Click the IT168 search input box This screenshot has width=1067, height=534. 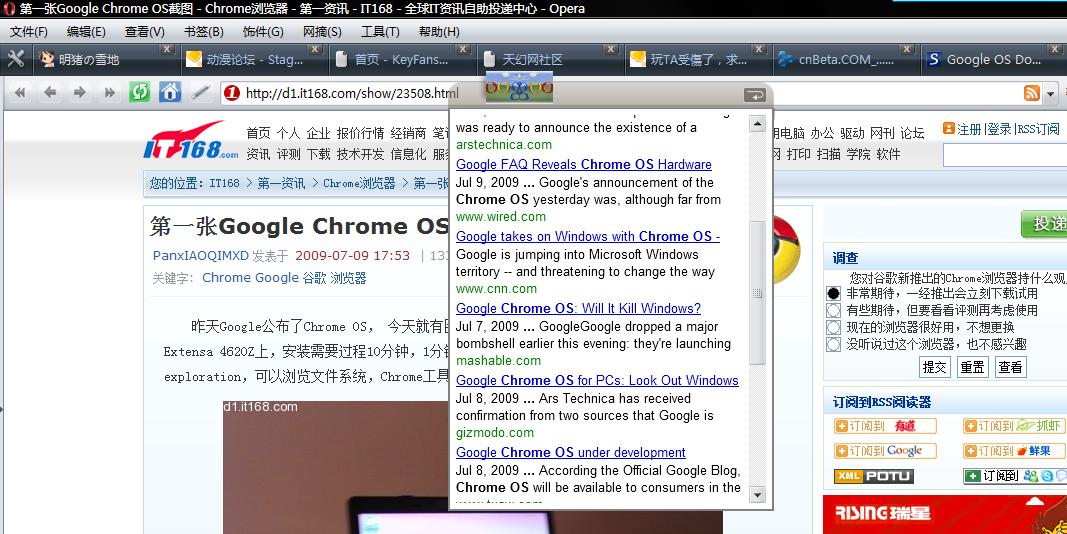click(x=1004, y=156)
